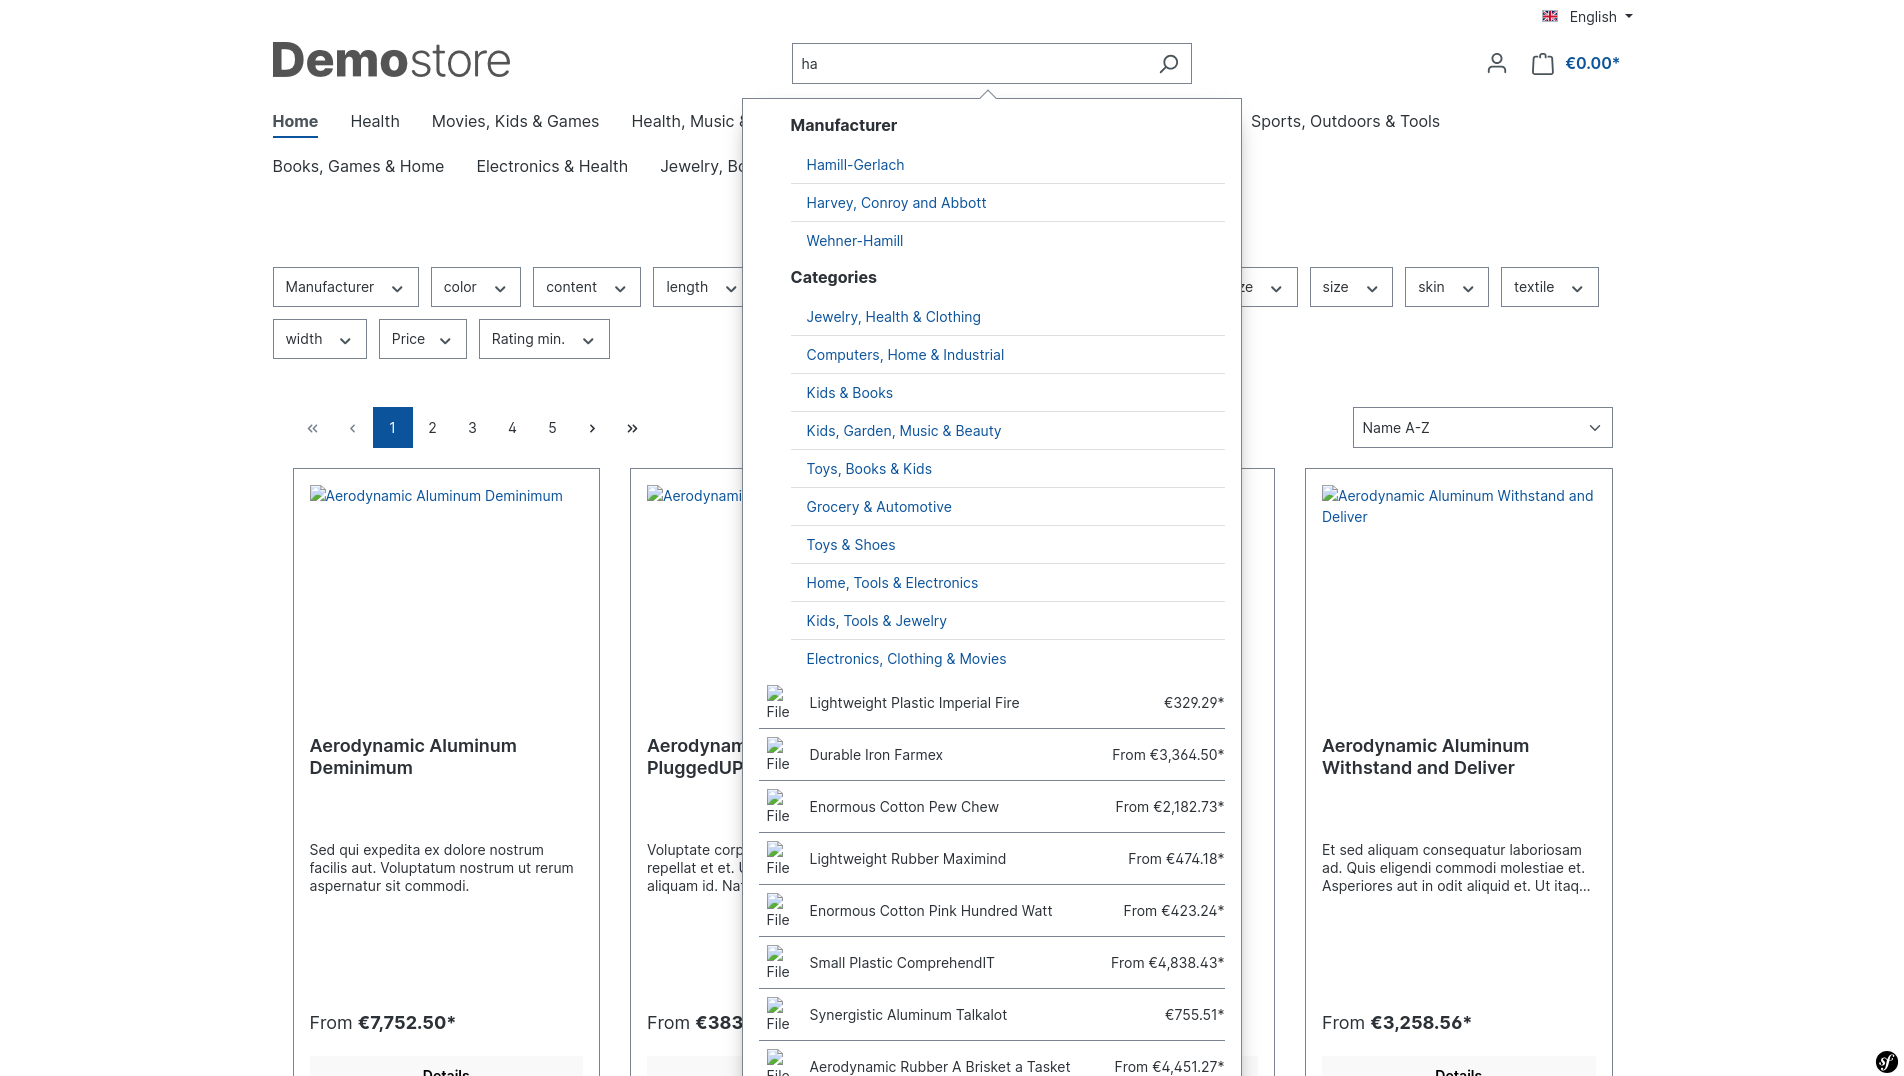Go to pagination page 4
Screen dimensions: 1904x1076
click(512, 428)
